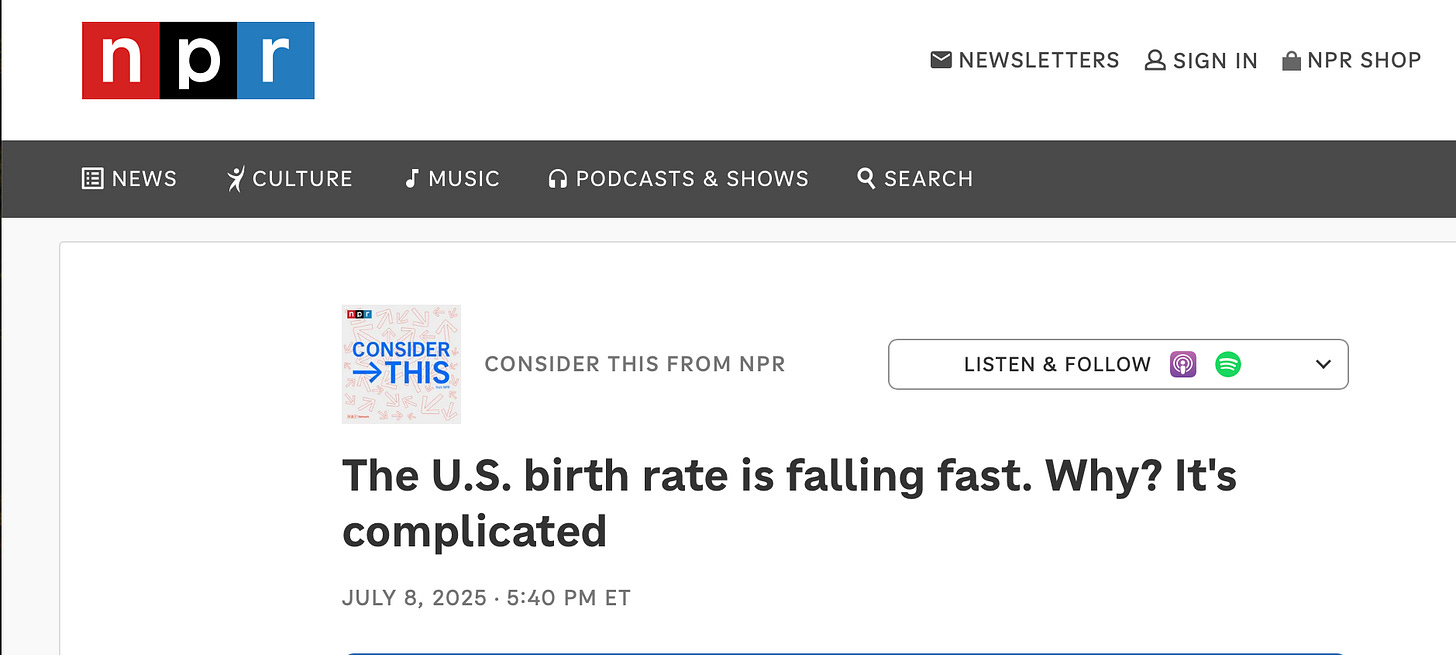Screen dimensions: 1456x655
Task: Click the newsletters envelope icon
Action: [x=941, y=60]
